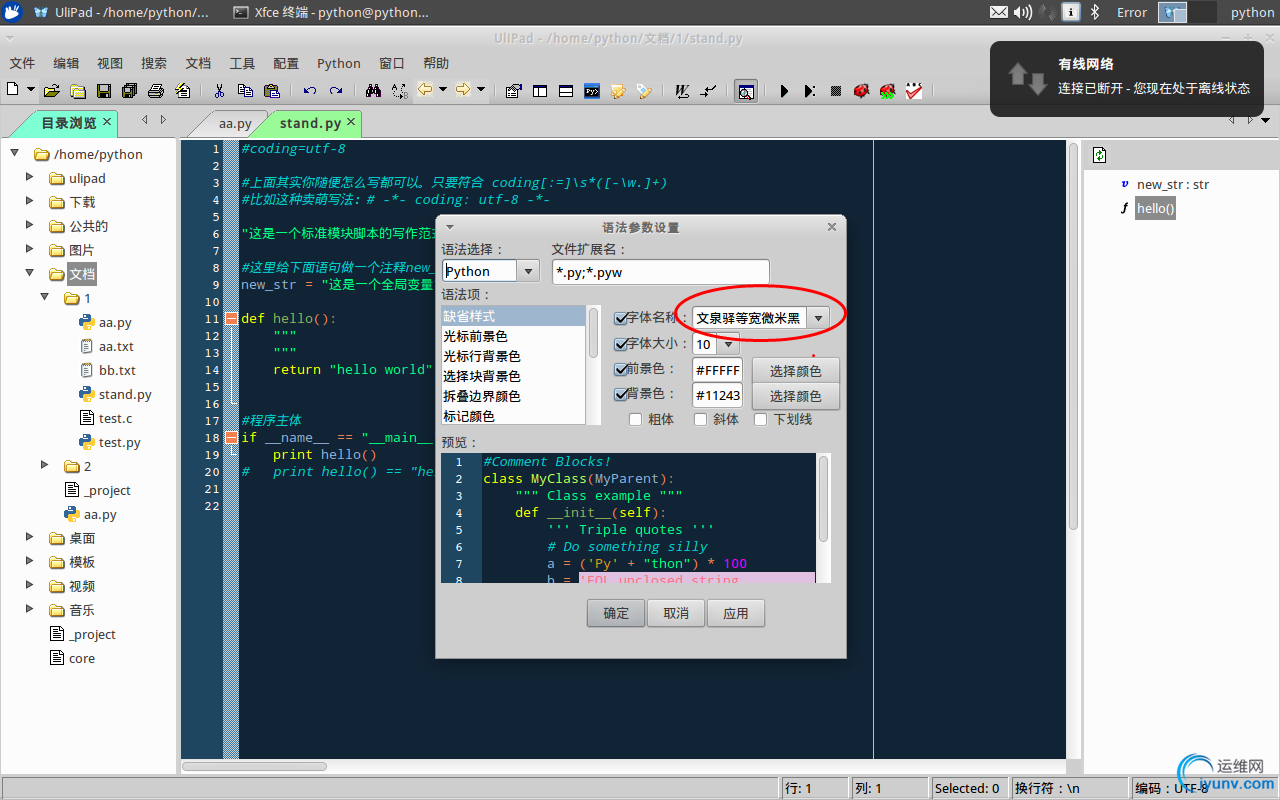Open the 编辑 menu
This screenshot has height=800, width=1280.
pyautogui.click(x=66, y=63)
